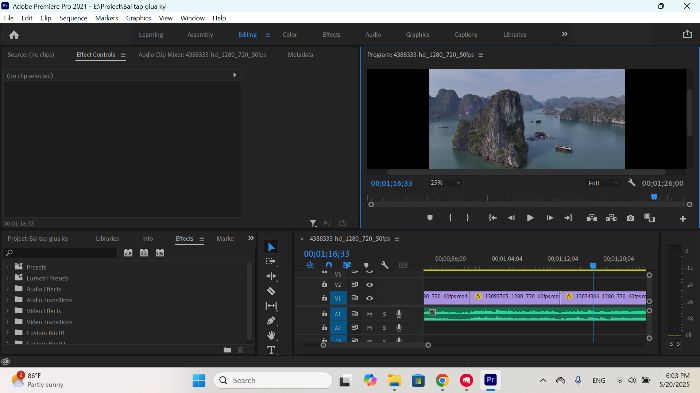Screen dimensions: 700x393
Task: Filter effects by Accelerated Effects badge
Action: [x=128, y=253]
